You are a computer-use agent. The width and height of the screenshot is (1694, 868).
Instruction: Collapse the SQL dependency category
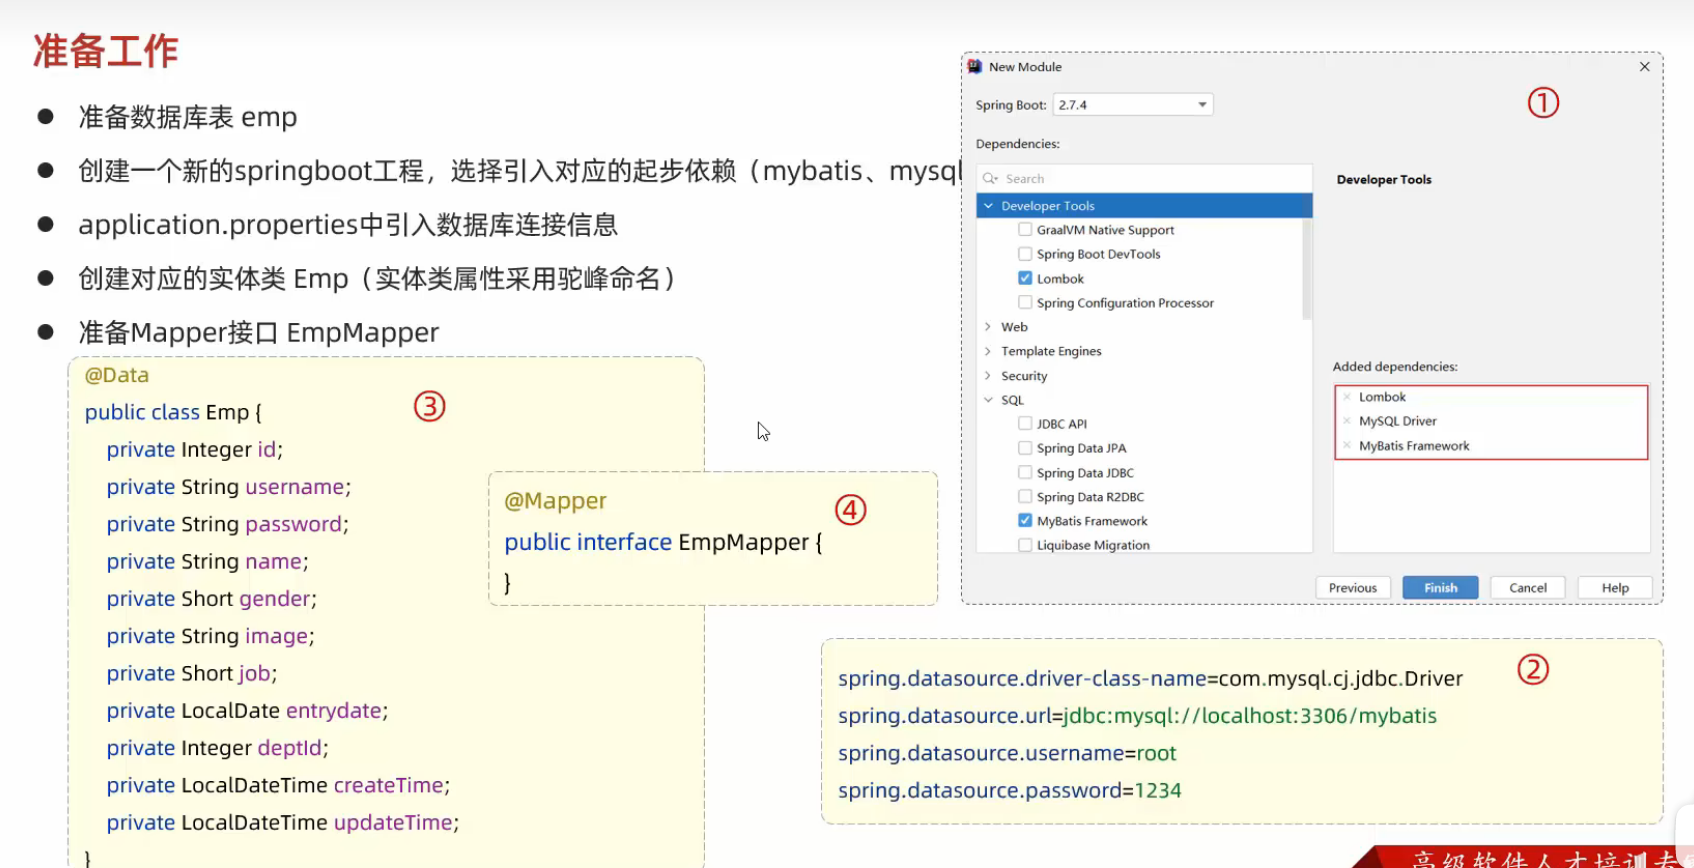click(988, 400)
